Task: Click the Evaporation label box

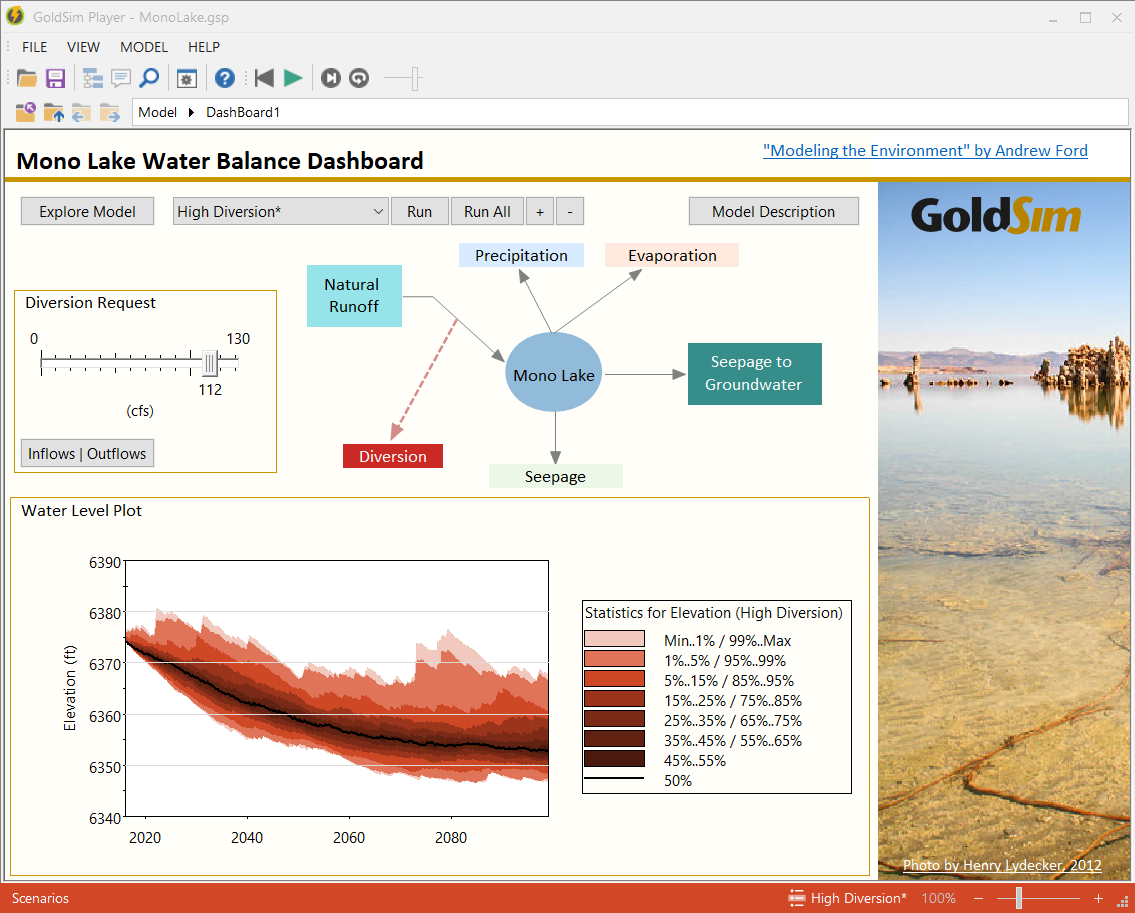Action: point(672,256)
